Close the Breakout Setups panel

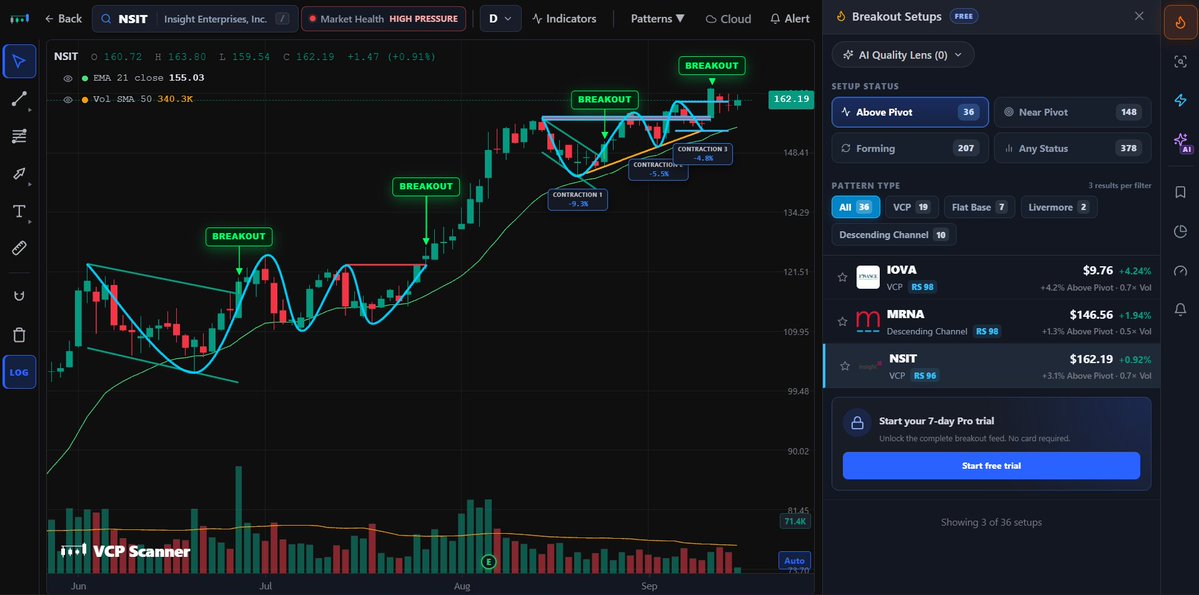click(x=1139, y=16)
